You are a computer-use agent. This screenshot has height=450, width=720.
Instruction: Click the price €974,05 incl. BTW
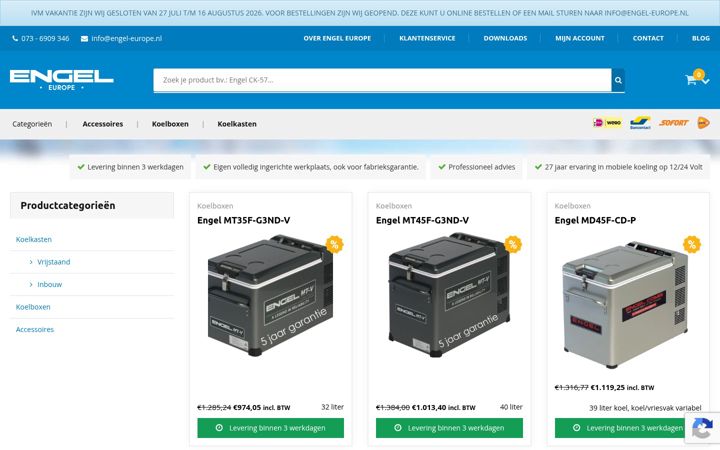(262, 408)
